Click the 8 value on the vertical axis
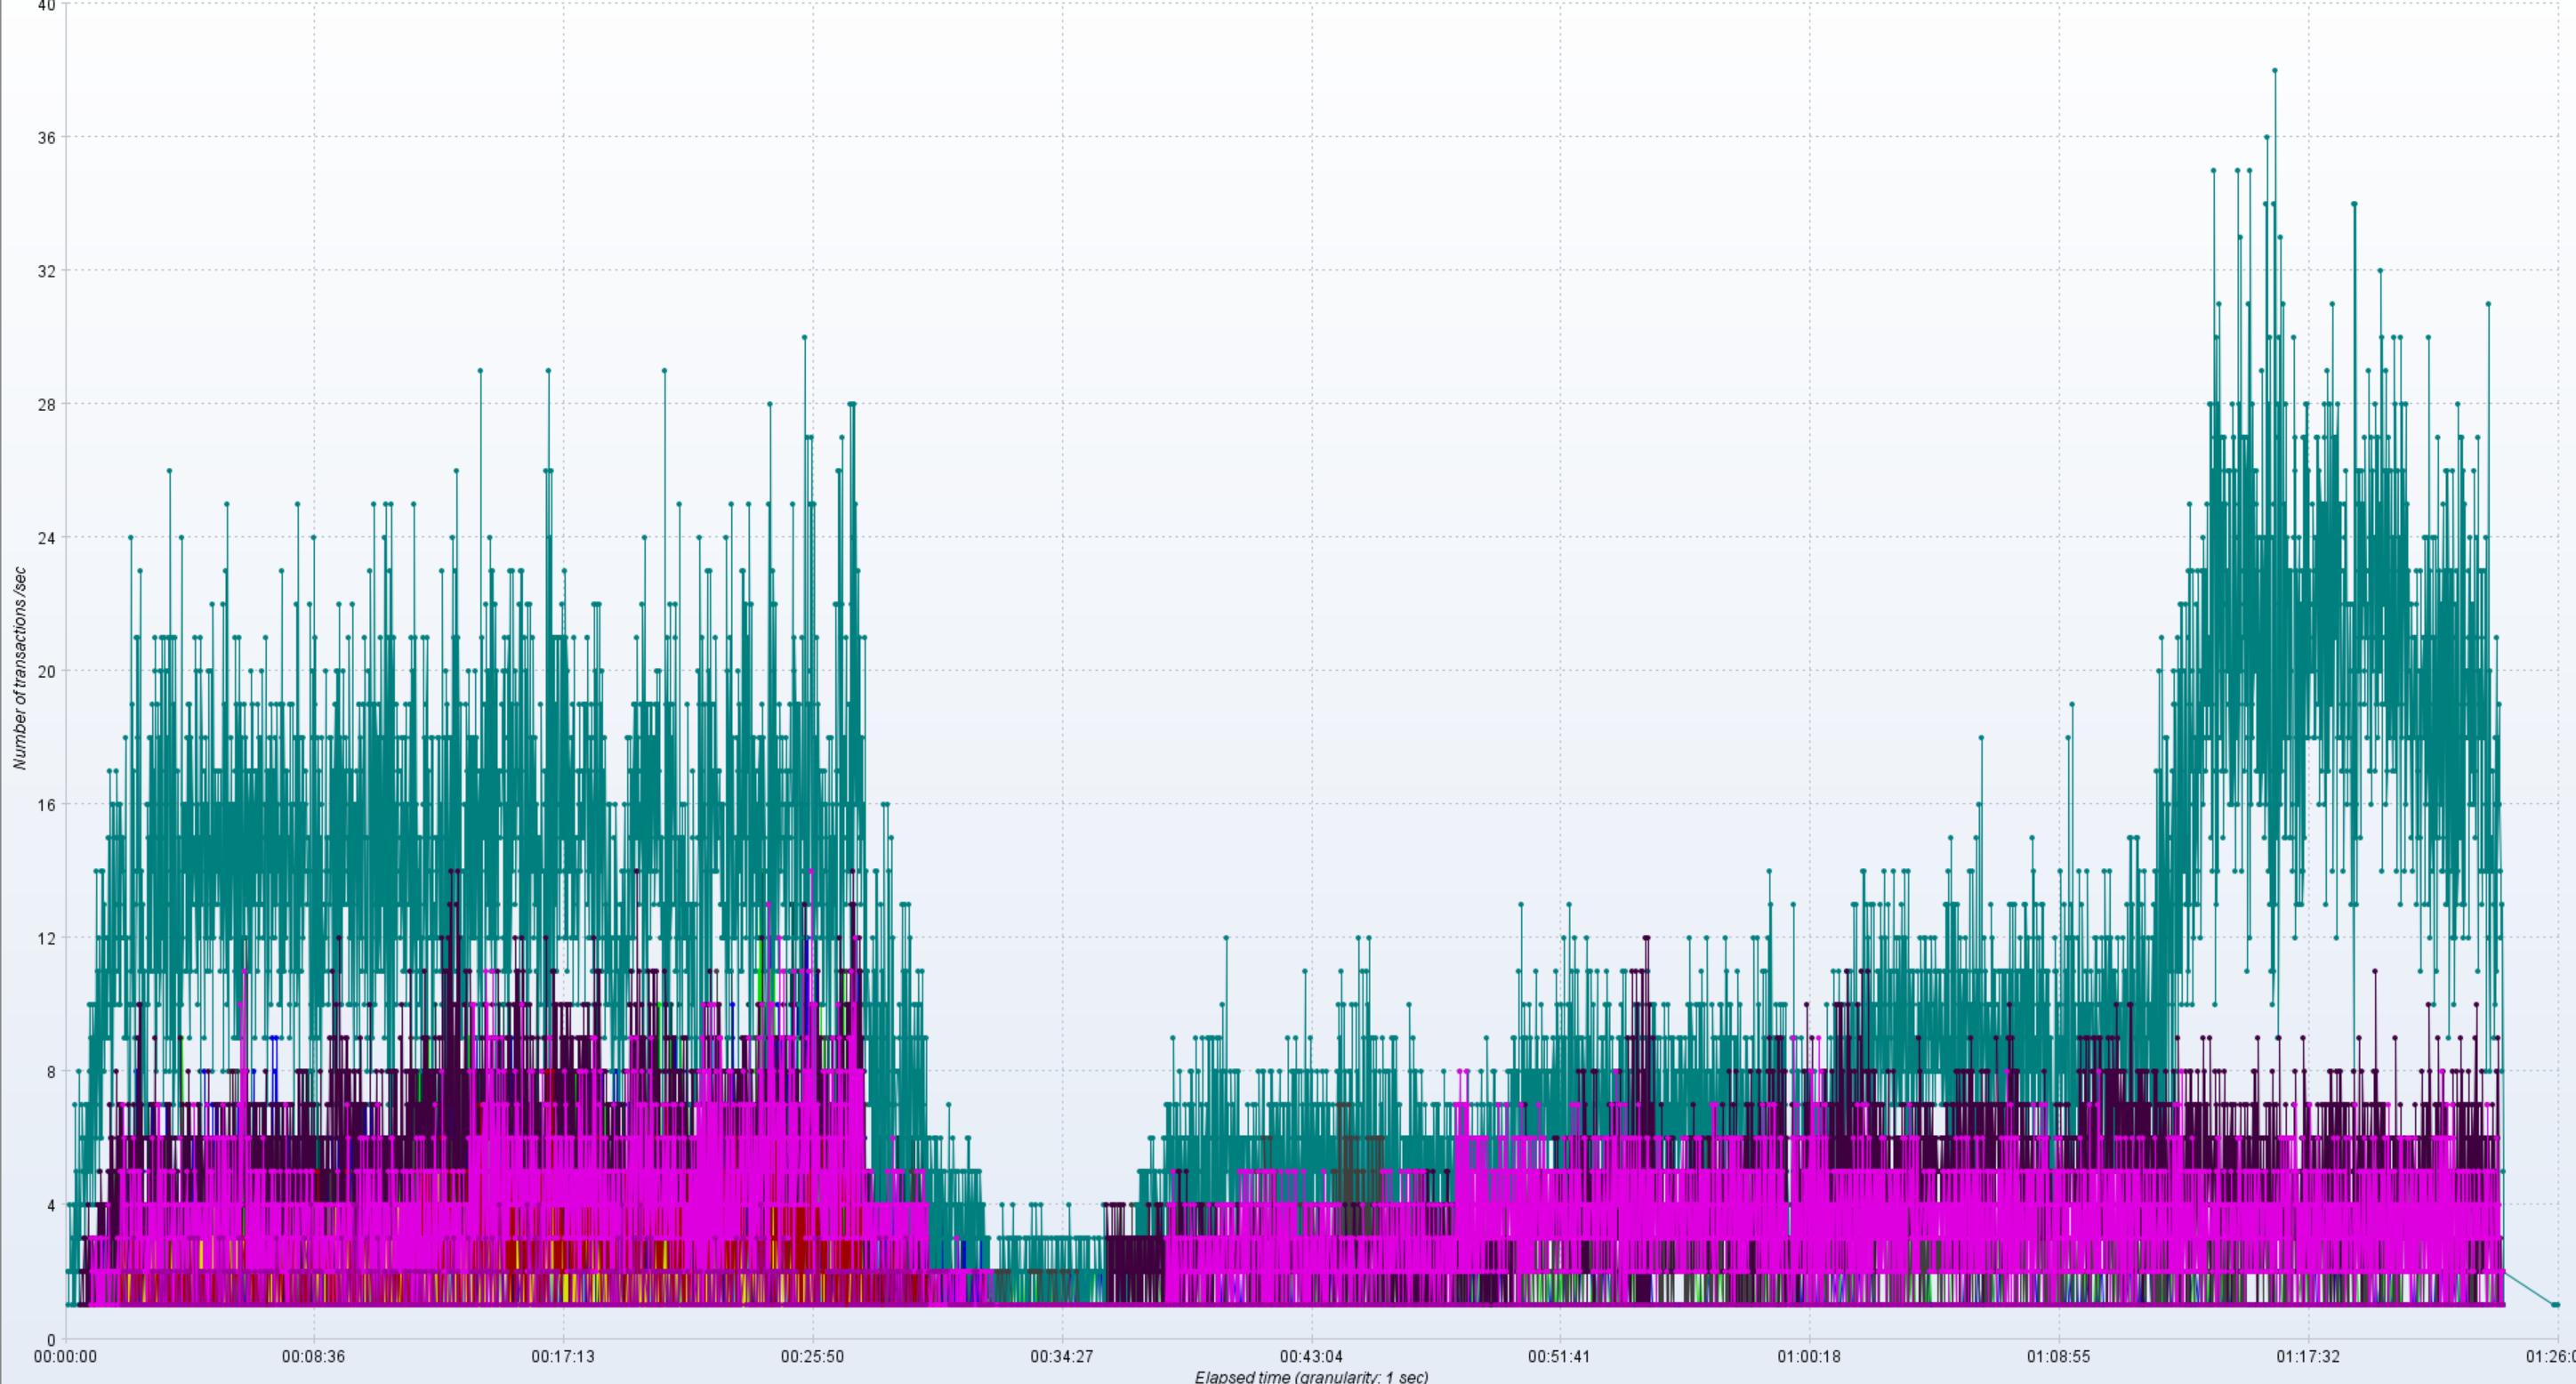Screen dimensions: 2576x1384 point(51,1072)
